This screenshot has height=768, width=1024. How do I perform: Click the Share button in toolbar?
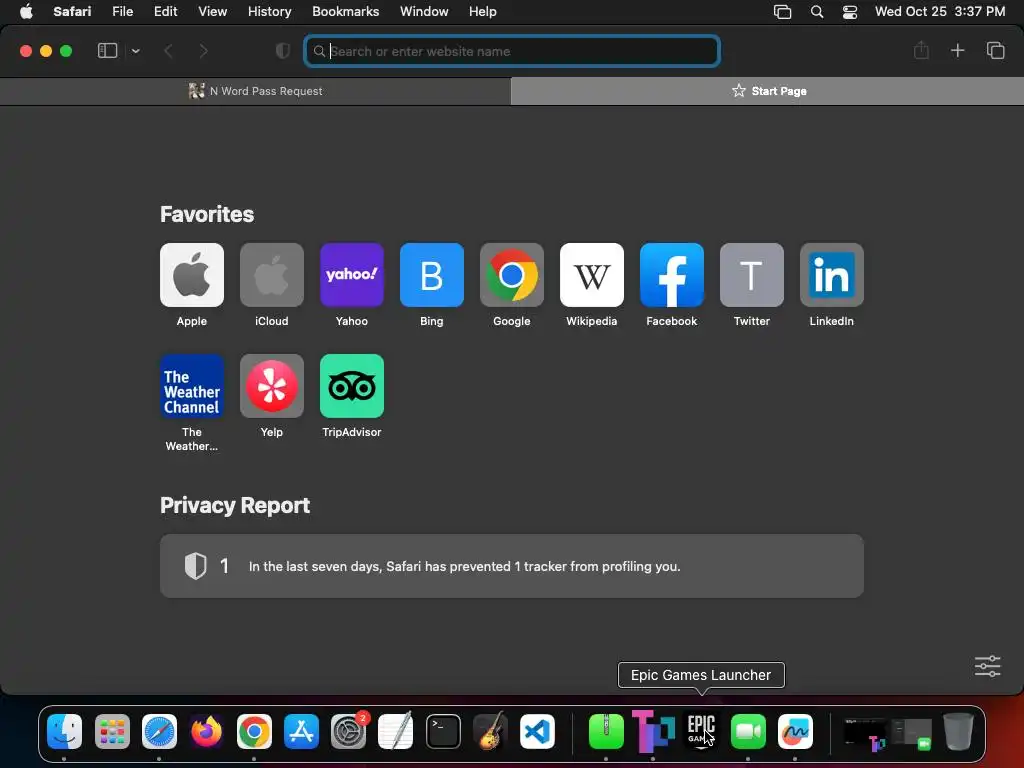tap(921, 50)
